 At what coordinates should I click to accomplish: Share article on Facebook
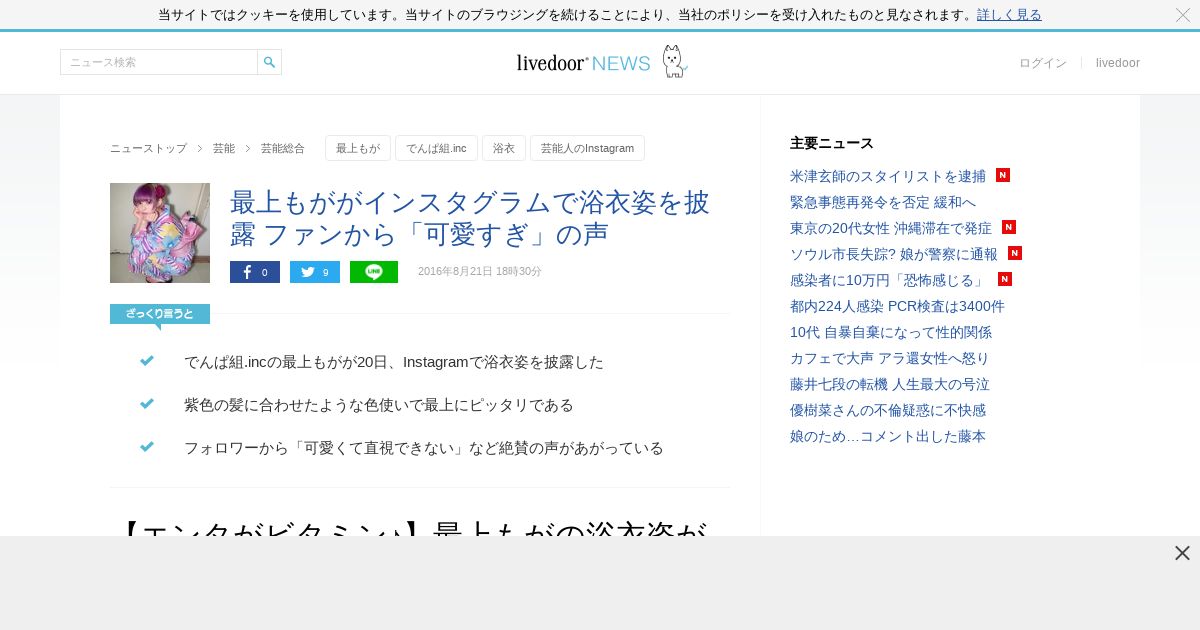(255, 272)
